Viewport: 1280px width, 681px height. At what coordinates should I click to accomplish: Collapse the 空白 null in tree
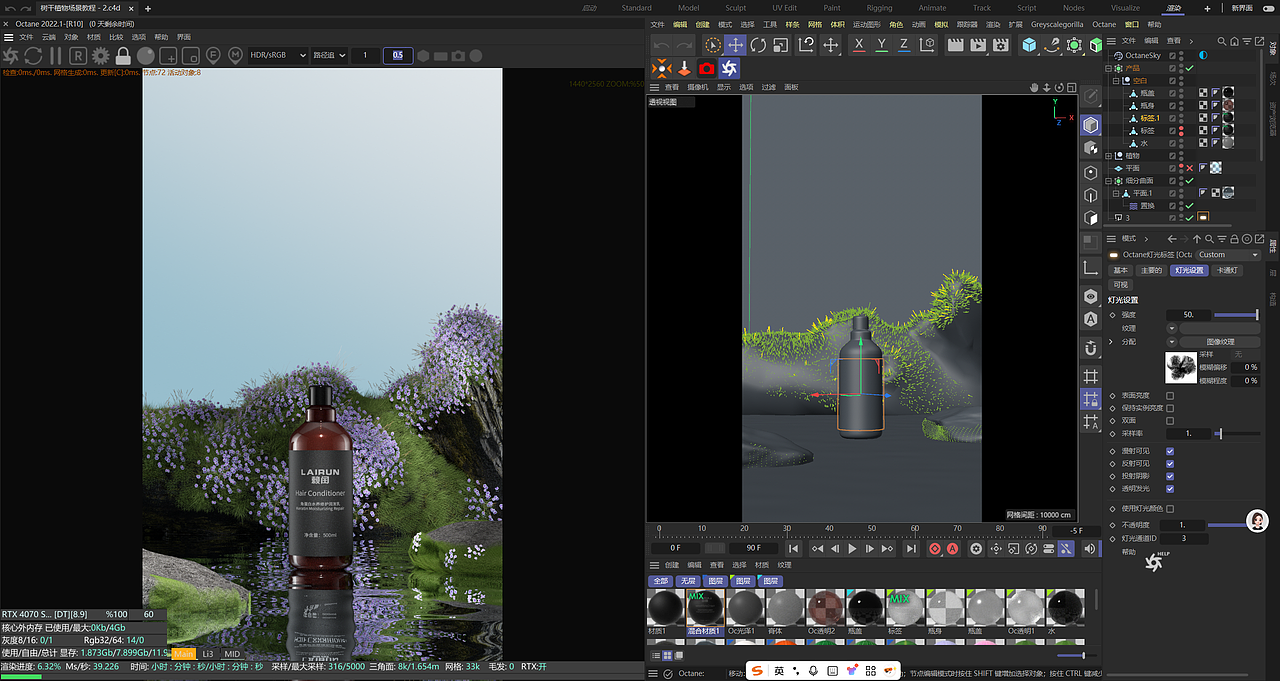click(x=1115, y=80)
